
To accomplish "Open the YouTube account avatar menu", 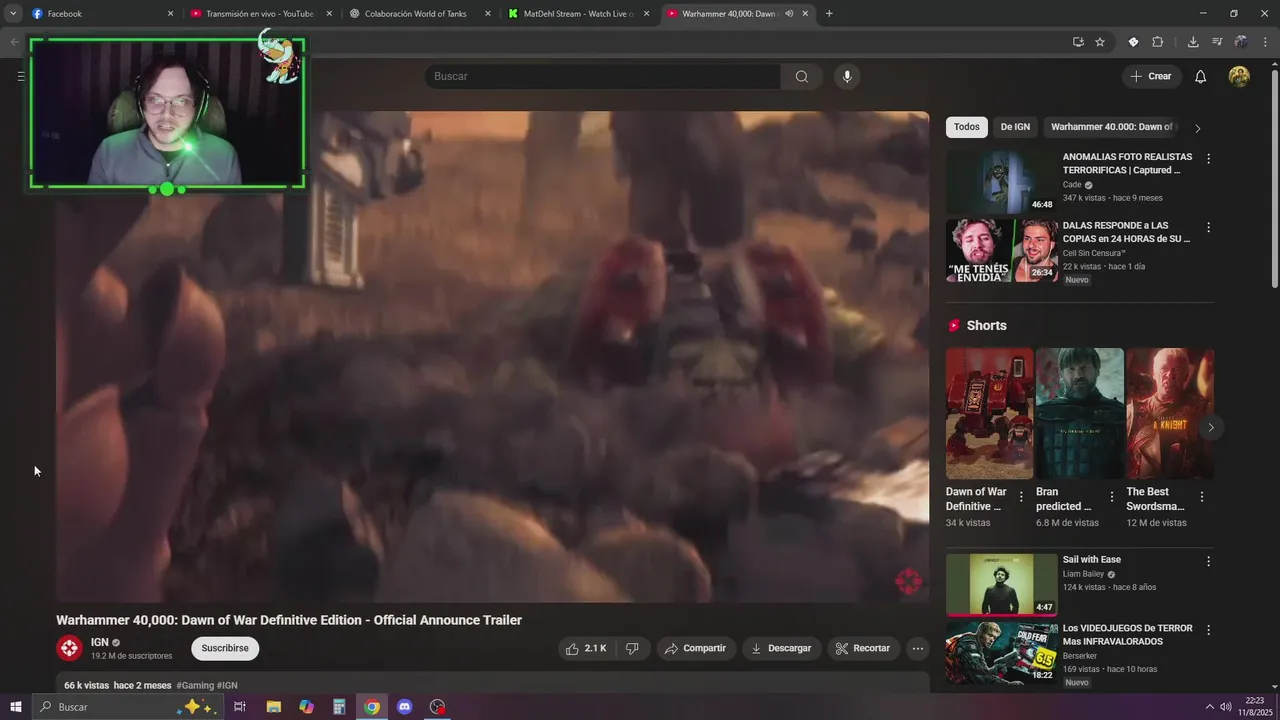I will tap(1239, 77).
